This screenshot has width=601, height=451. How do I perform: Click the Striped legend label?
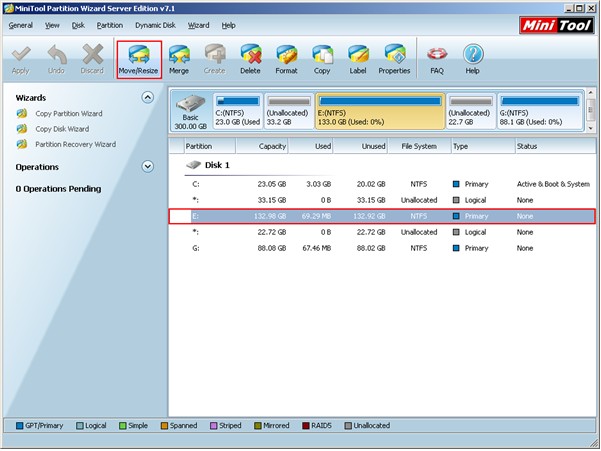click(x=230, y=426)
